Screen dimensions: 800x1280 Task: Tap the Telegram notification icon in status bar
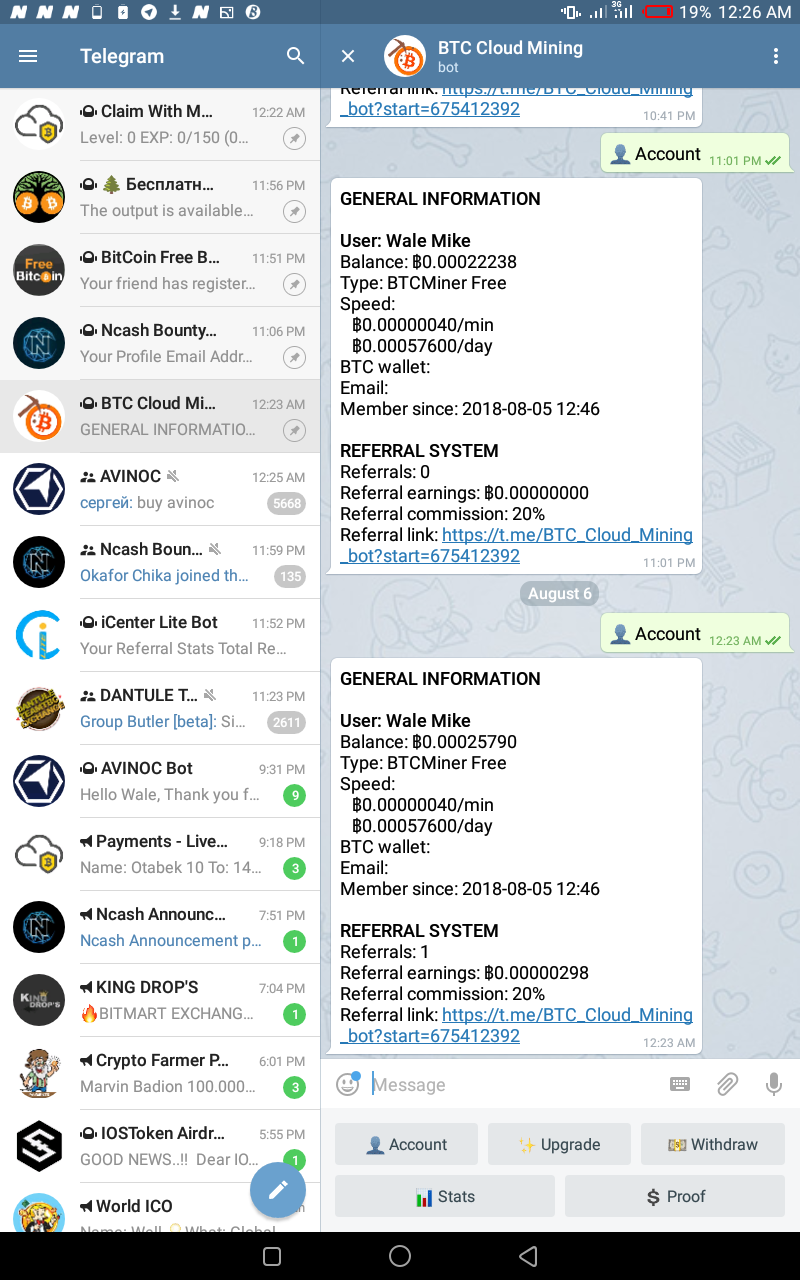pyautogui.click(x=149, y=12)
